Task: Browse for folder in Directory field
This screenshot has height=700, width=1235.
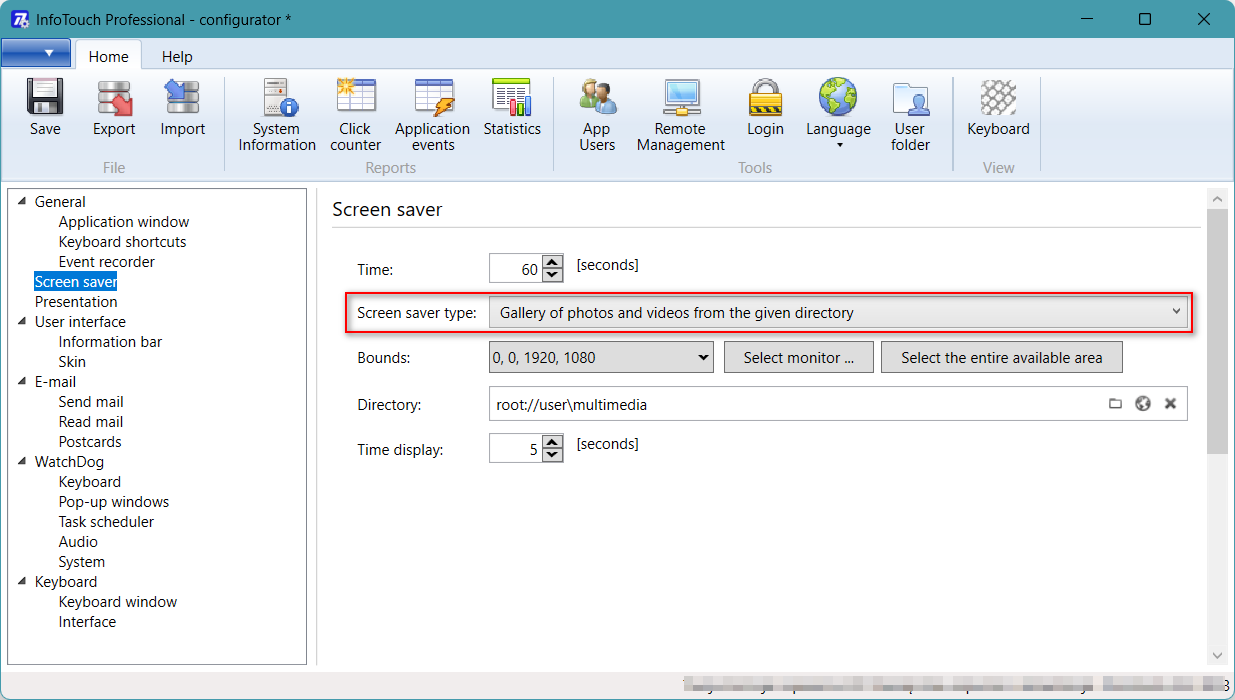Action: point(1115,404)
